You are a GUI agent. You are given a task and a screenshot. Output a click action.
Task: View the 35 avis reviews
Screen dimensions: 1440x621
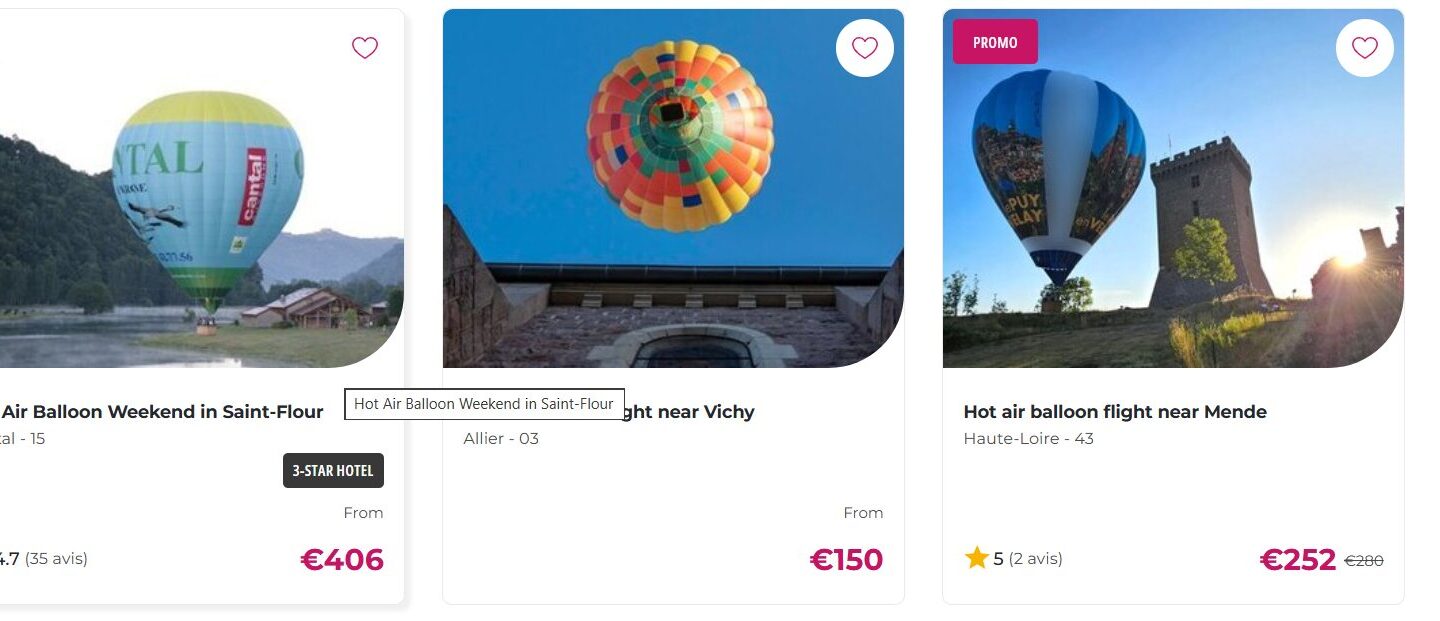[56, 558]
